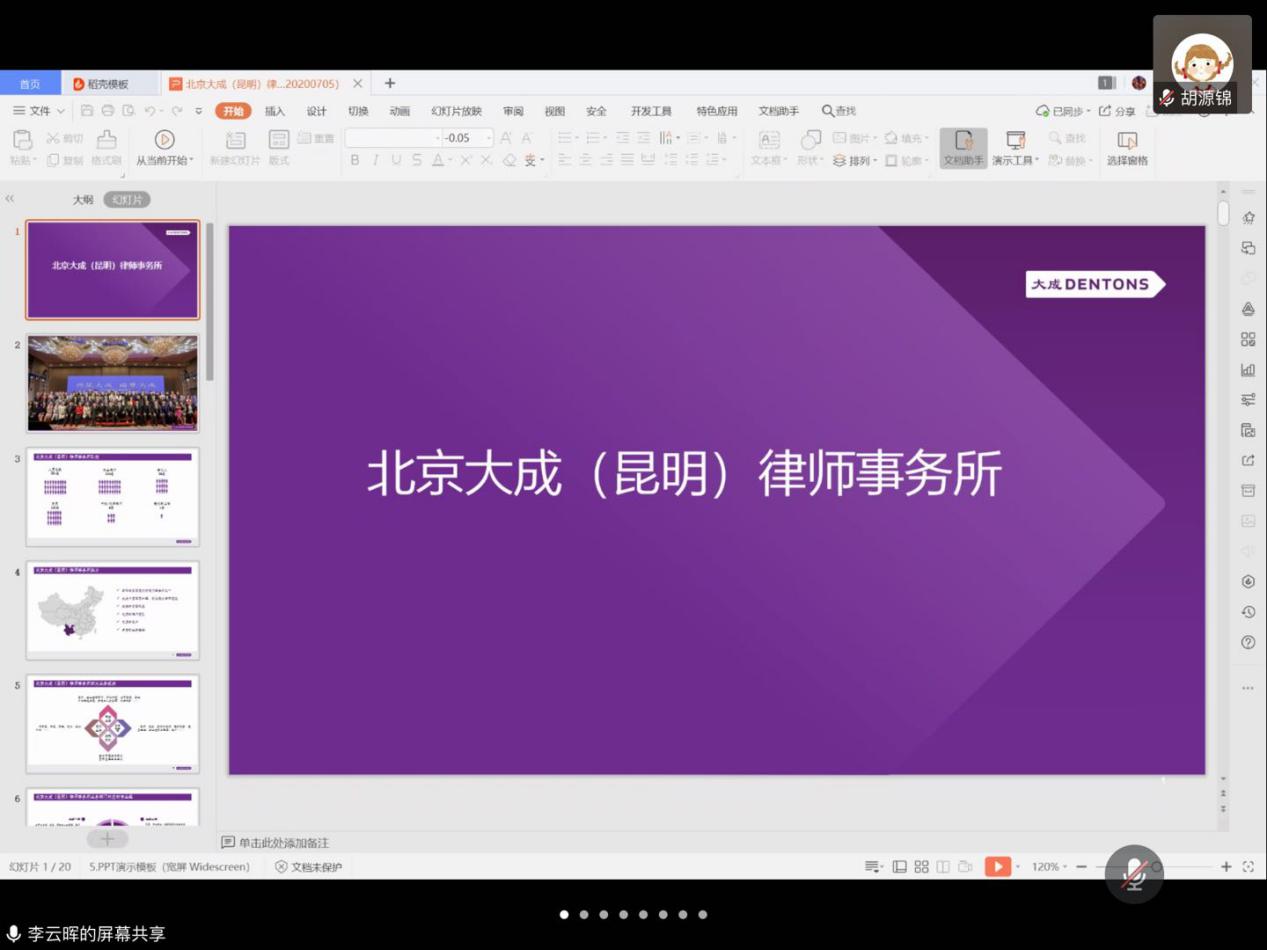This screenshot has width=1267, height=950.
Task: Select the 开始 ribbon tab
Action: [234, 111]
